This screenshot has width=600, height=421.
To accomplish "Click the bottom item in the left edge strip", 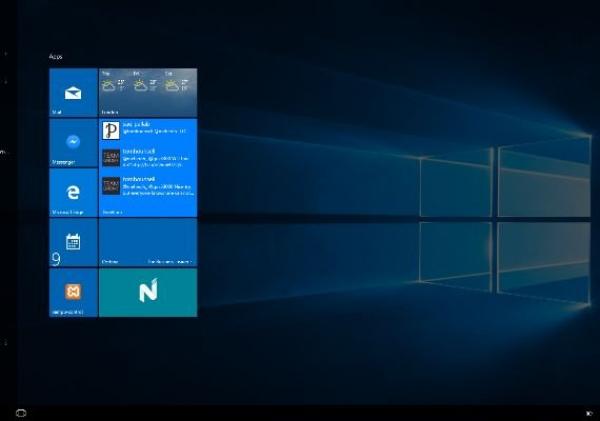I will point(5,342).
